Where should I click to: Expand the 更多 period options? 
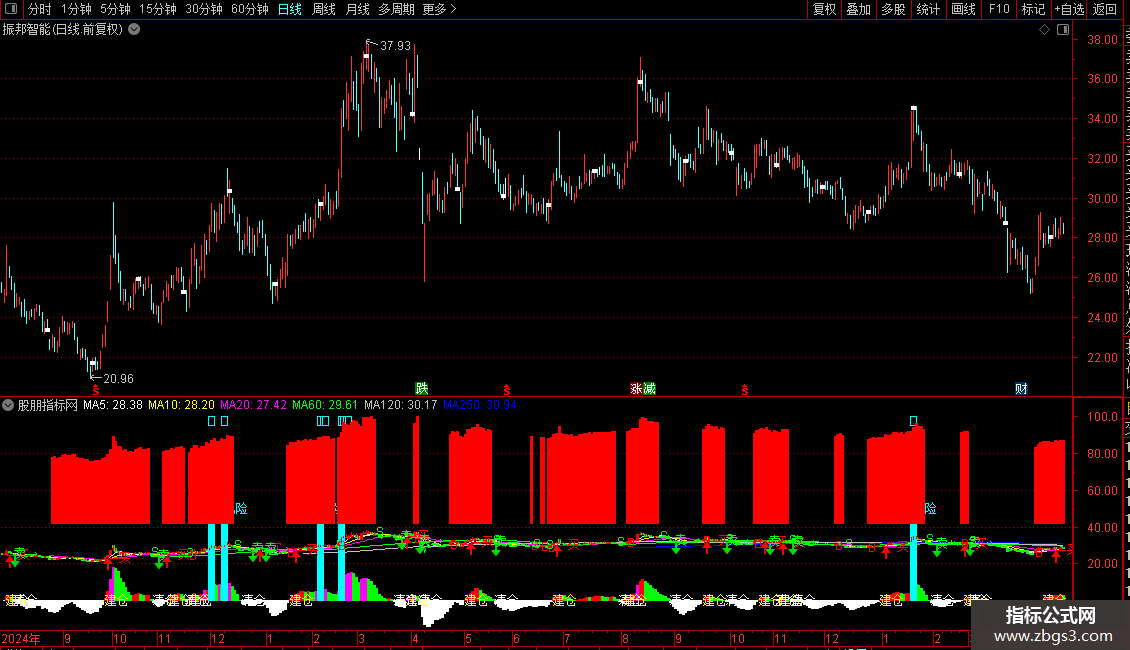(x=440, y=9)
